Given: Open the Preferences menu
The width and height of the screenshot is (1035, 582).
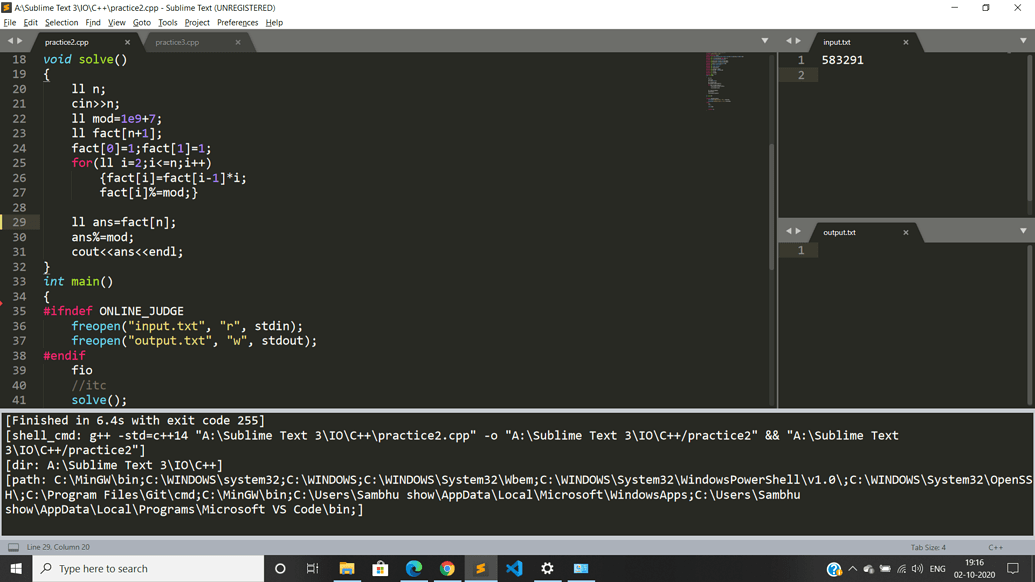Looking at the screenshot, I should click(237, 22).
